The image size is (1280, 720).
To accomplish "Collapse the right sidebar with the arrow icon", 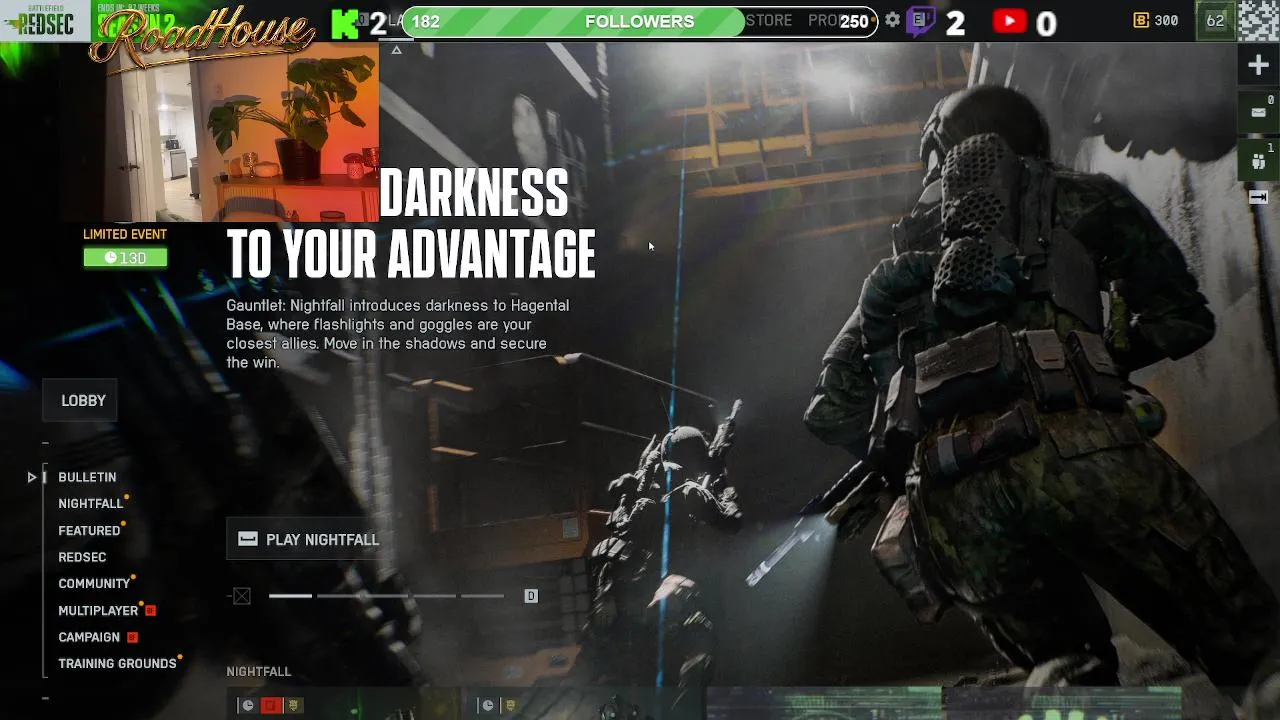I will click(1259, 197).
